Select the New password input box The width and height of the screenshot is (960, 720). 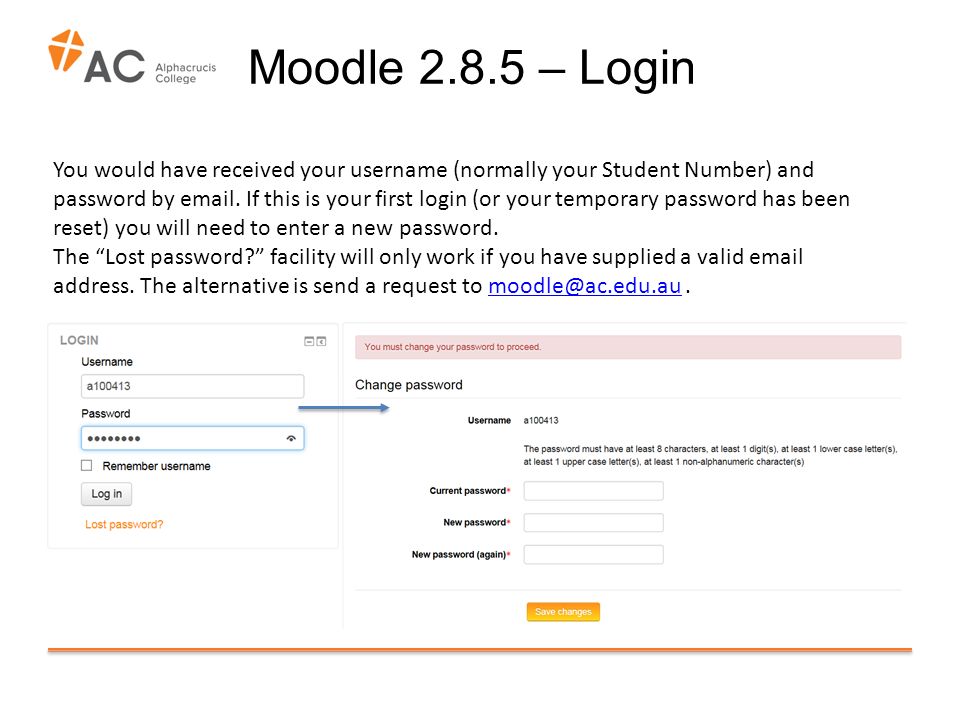593,523
